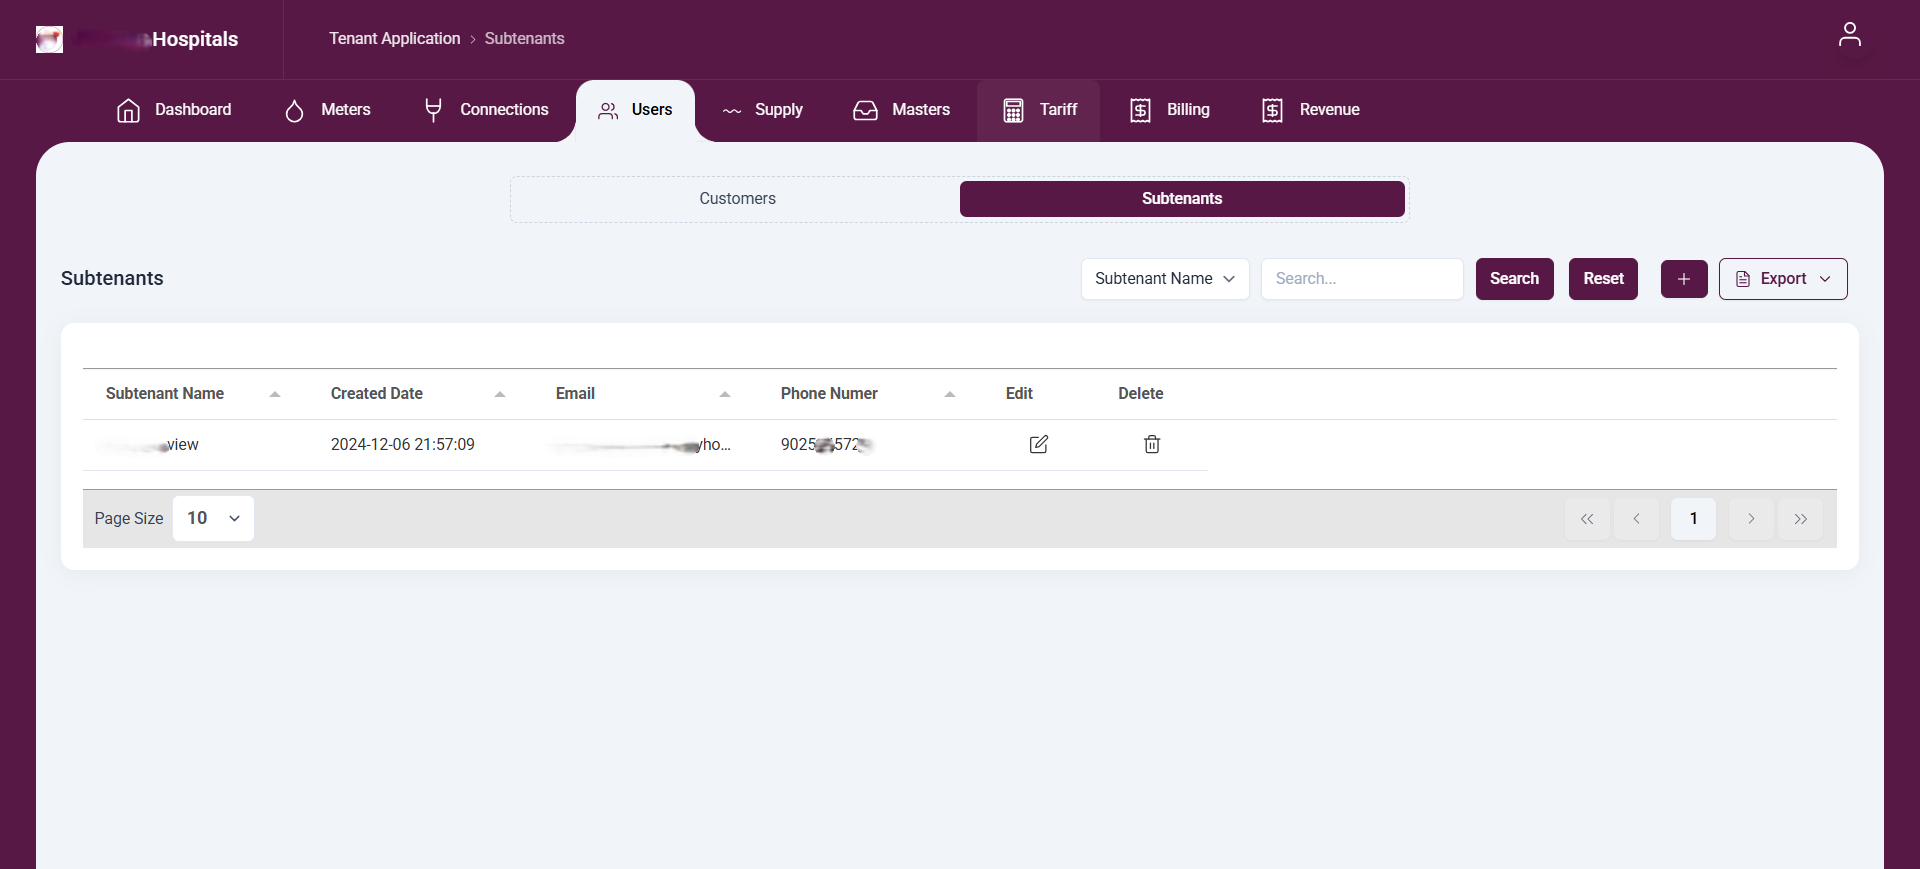This screenshot has height=869, width=1920.
Task: Go to first page double-arrow icon
Action: click(x=1587, y=519)
